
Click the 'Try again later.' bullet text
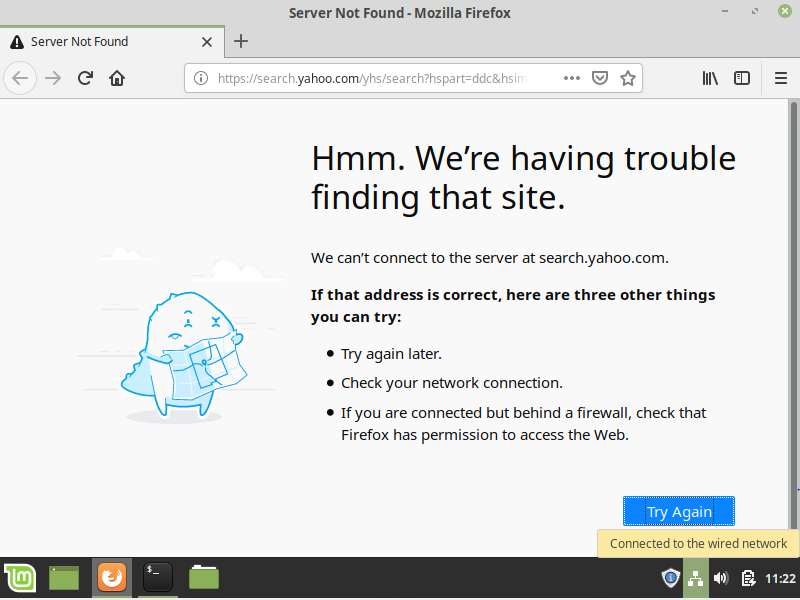pos(391,354)
